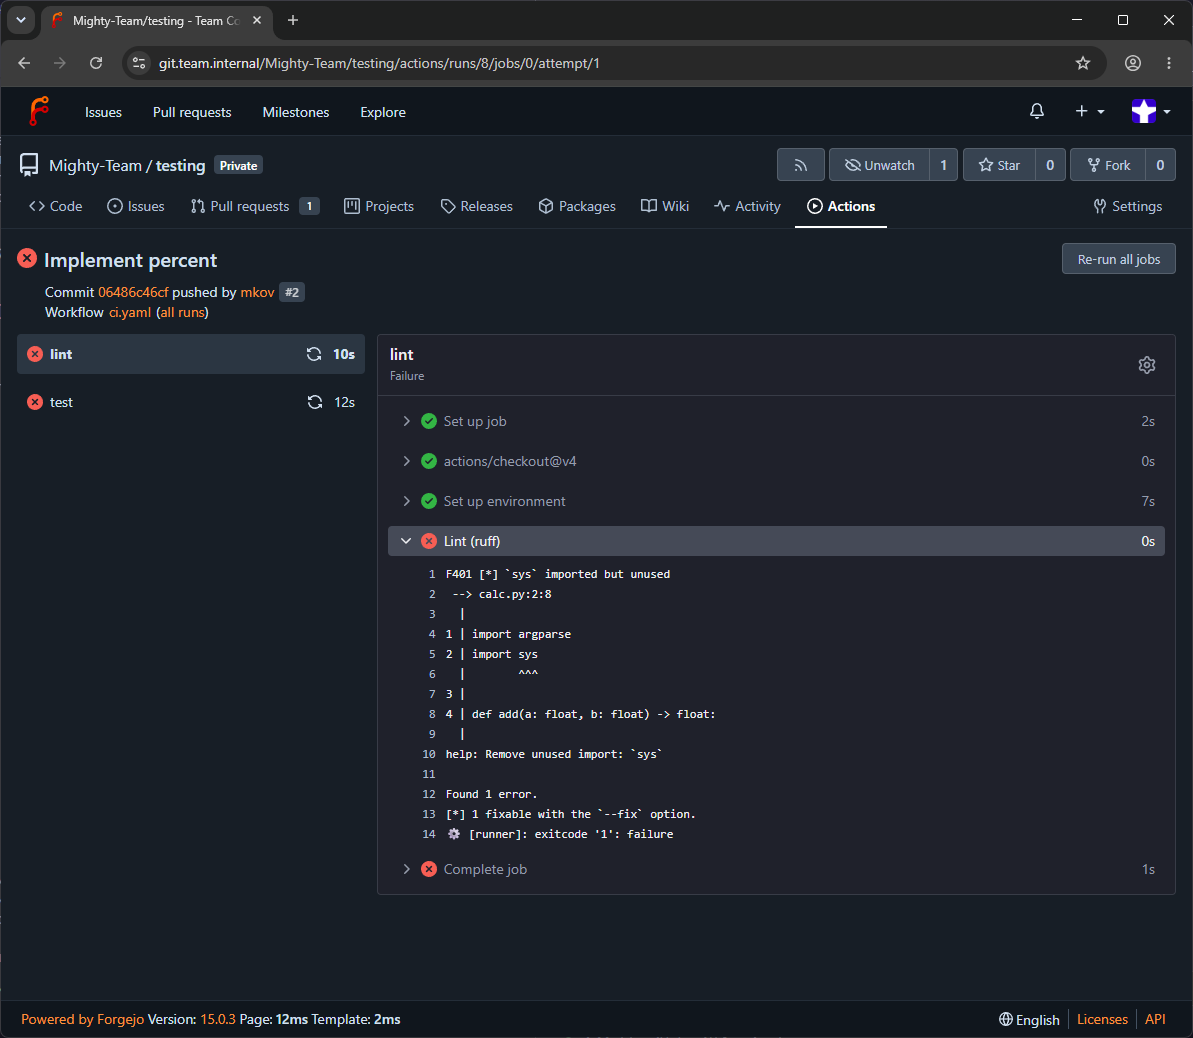
Task: Open the log settings gear icon
Action: (1147, 365)
